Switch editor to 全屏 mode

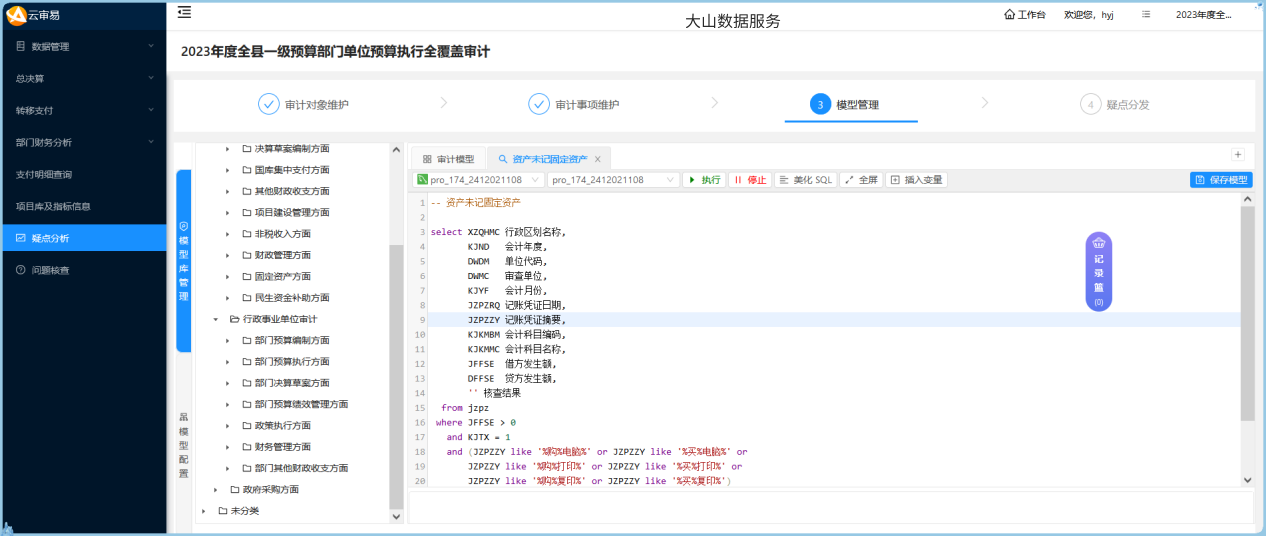click(x=861, y=180)
